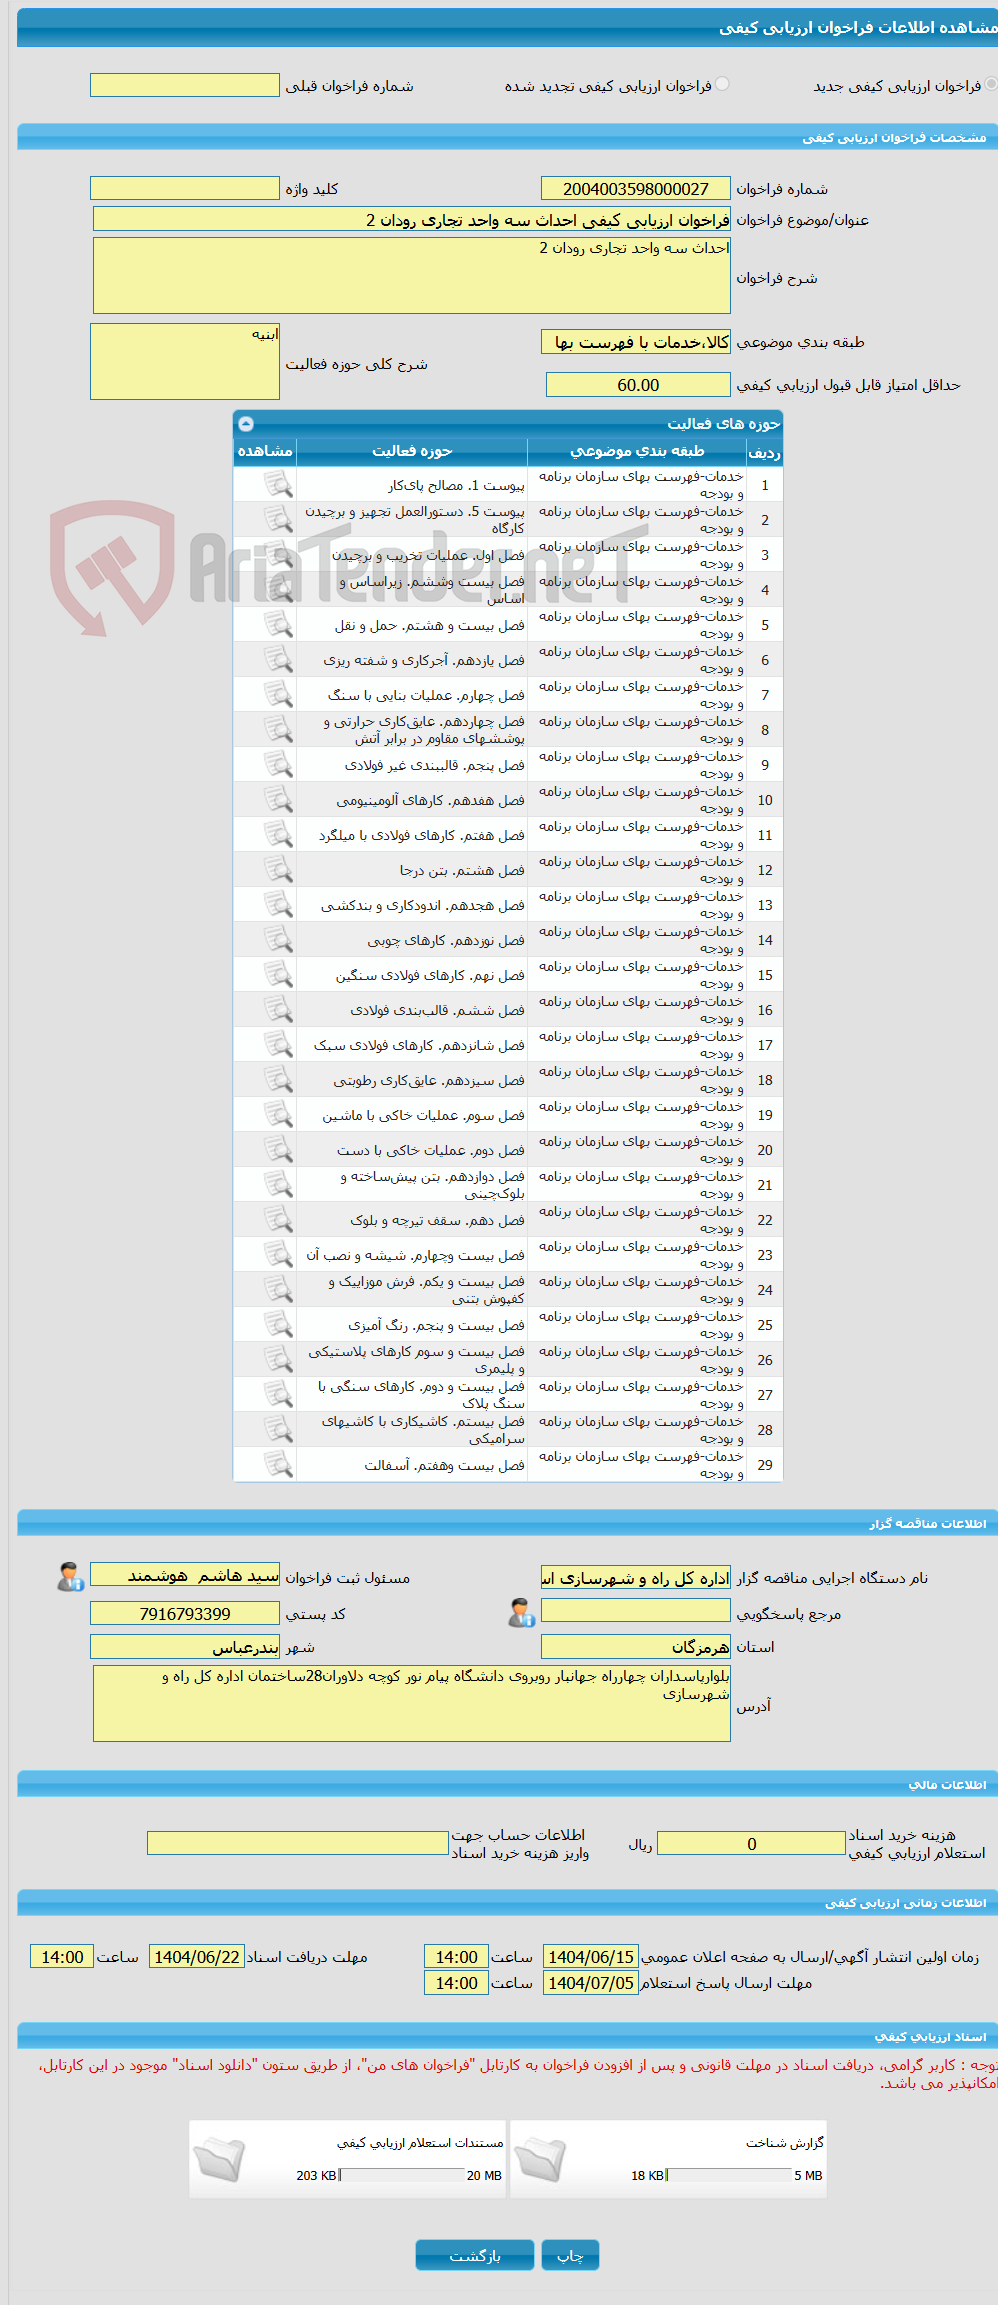Open view icon for row 15 کارهای فولادی سنگین
The image size is (998, 2305).
click(278, 975)
